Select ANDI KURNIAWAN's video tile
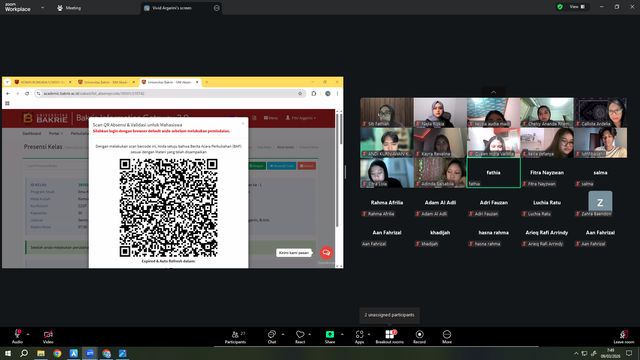Viewport: 640px width, 360px height. [387, 142]
